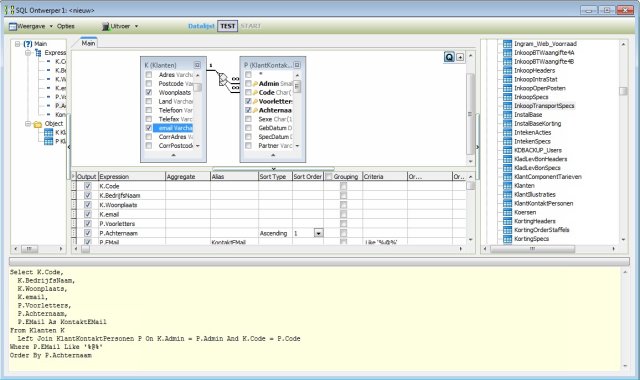Click the Klanten field list scrollbar thumb

point(198,88)
